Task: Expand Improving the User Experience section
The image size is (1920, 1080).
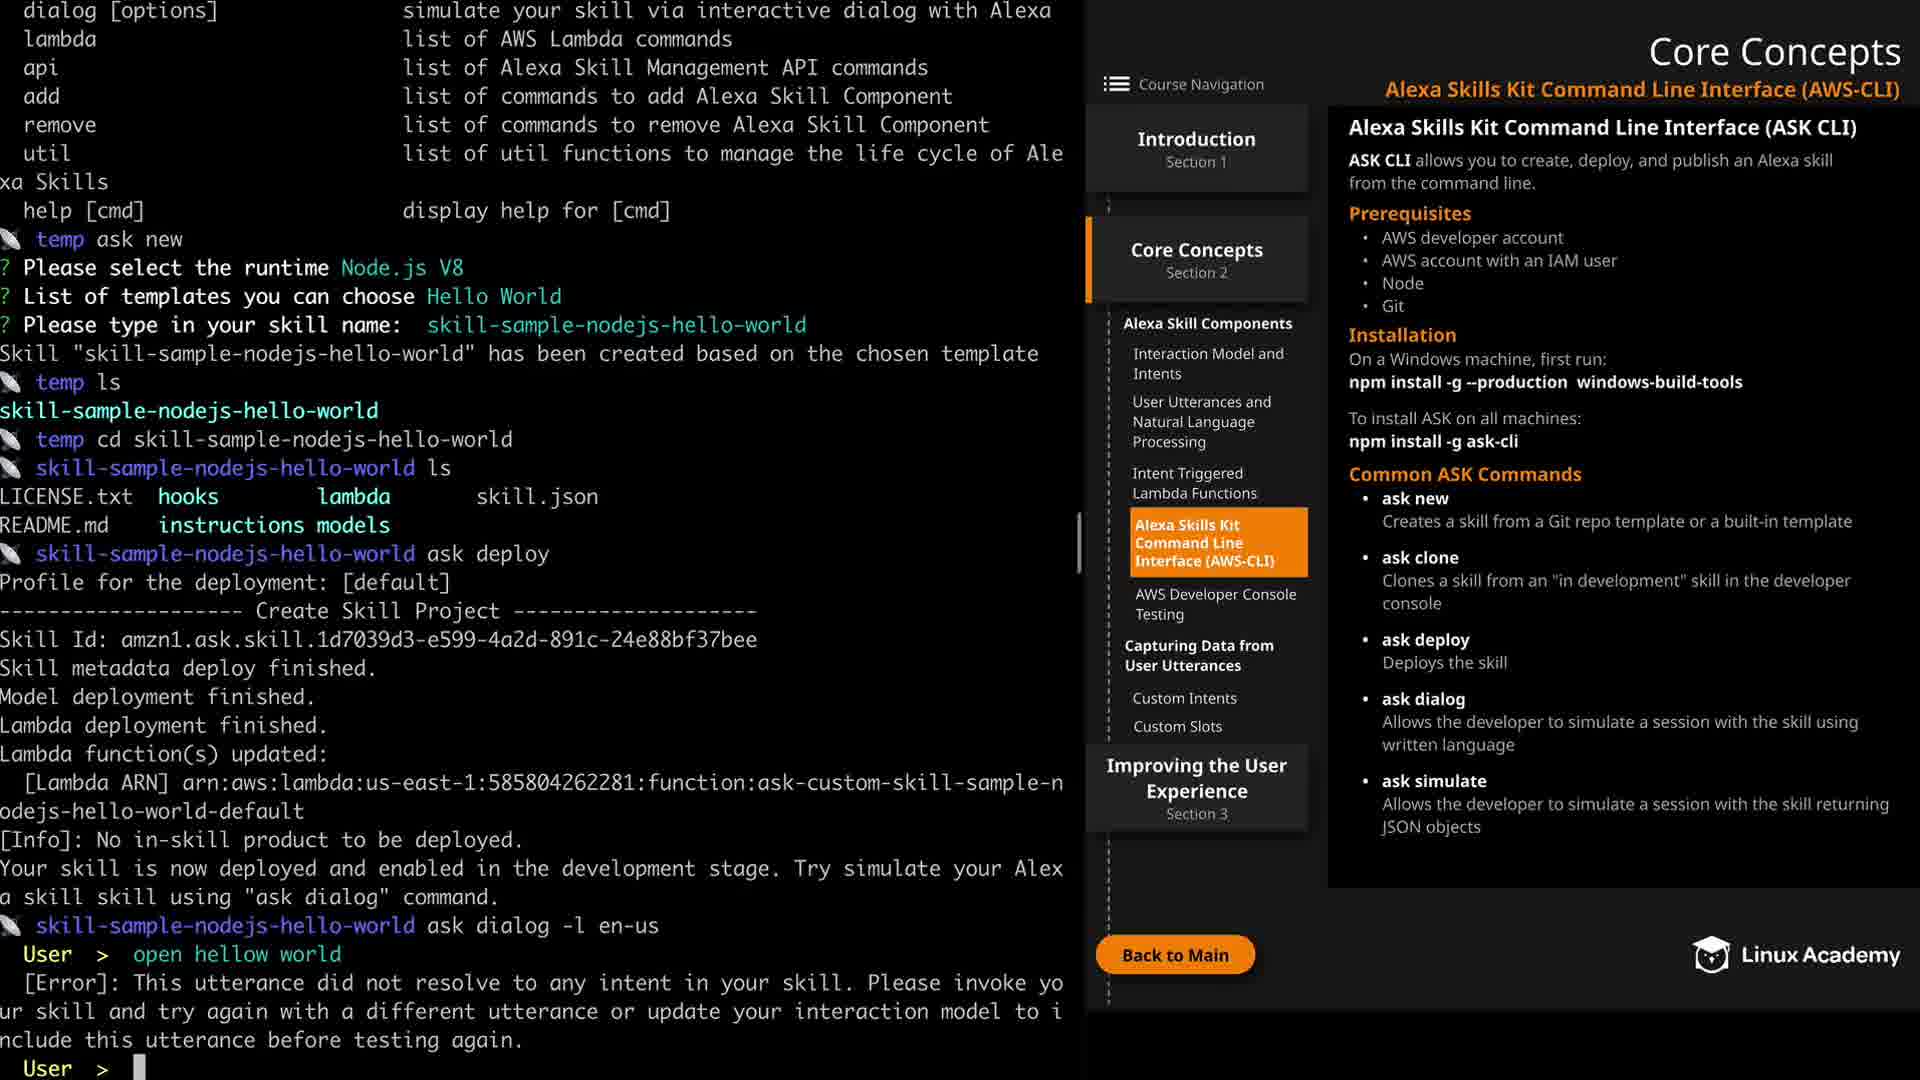Action: coord(1196,788)
